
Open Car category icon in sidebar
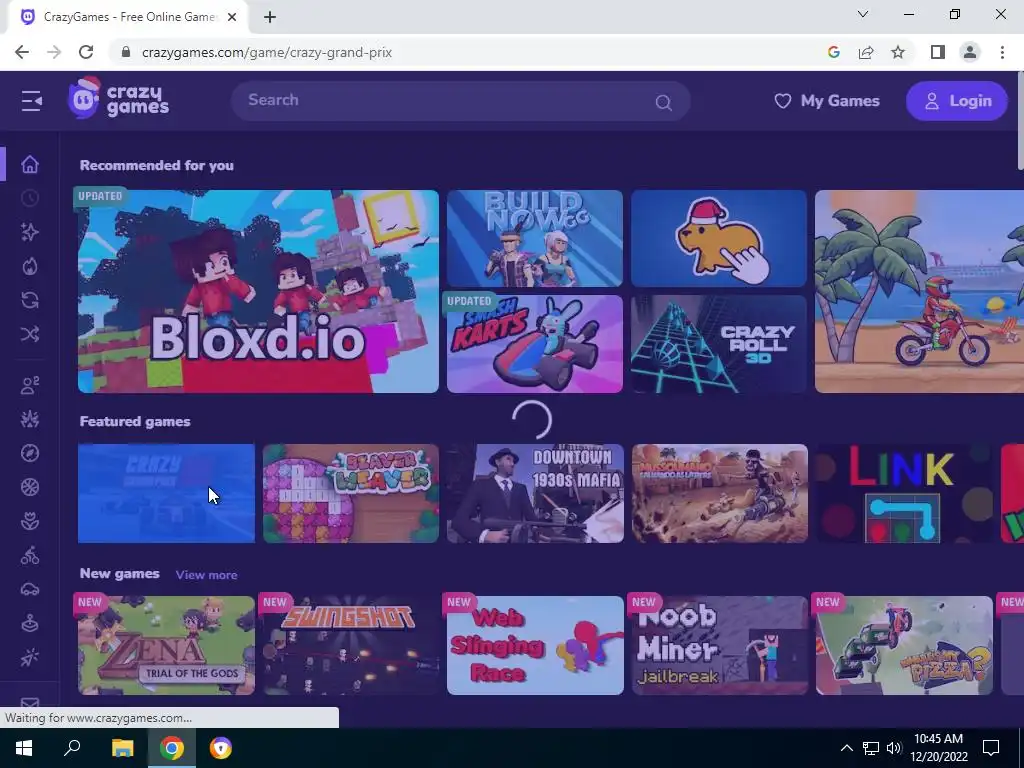[x=30, y=589]
